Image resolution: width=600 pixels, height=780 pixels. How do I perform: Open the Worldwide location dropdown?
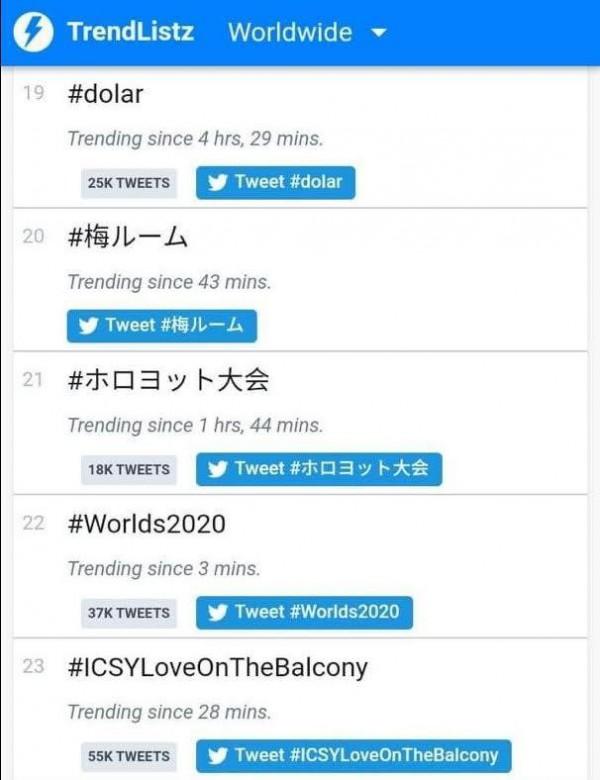(290, 32)
